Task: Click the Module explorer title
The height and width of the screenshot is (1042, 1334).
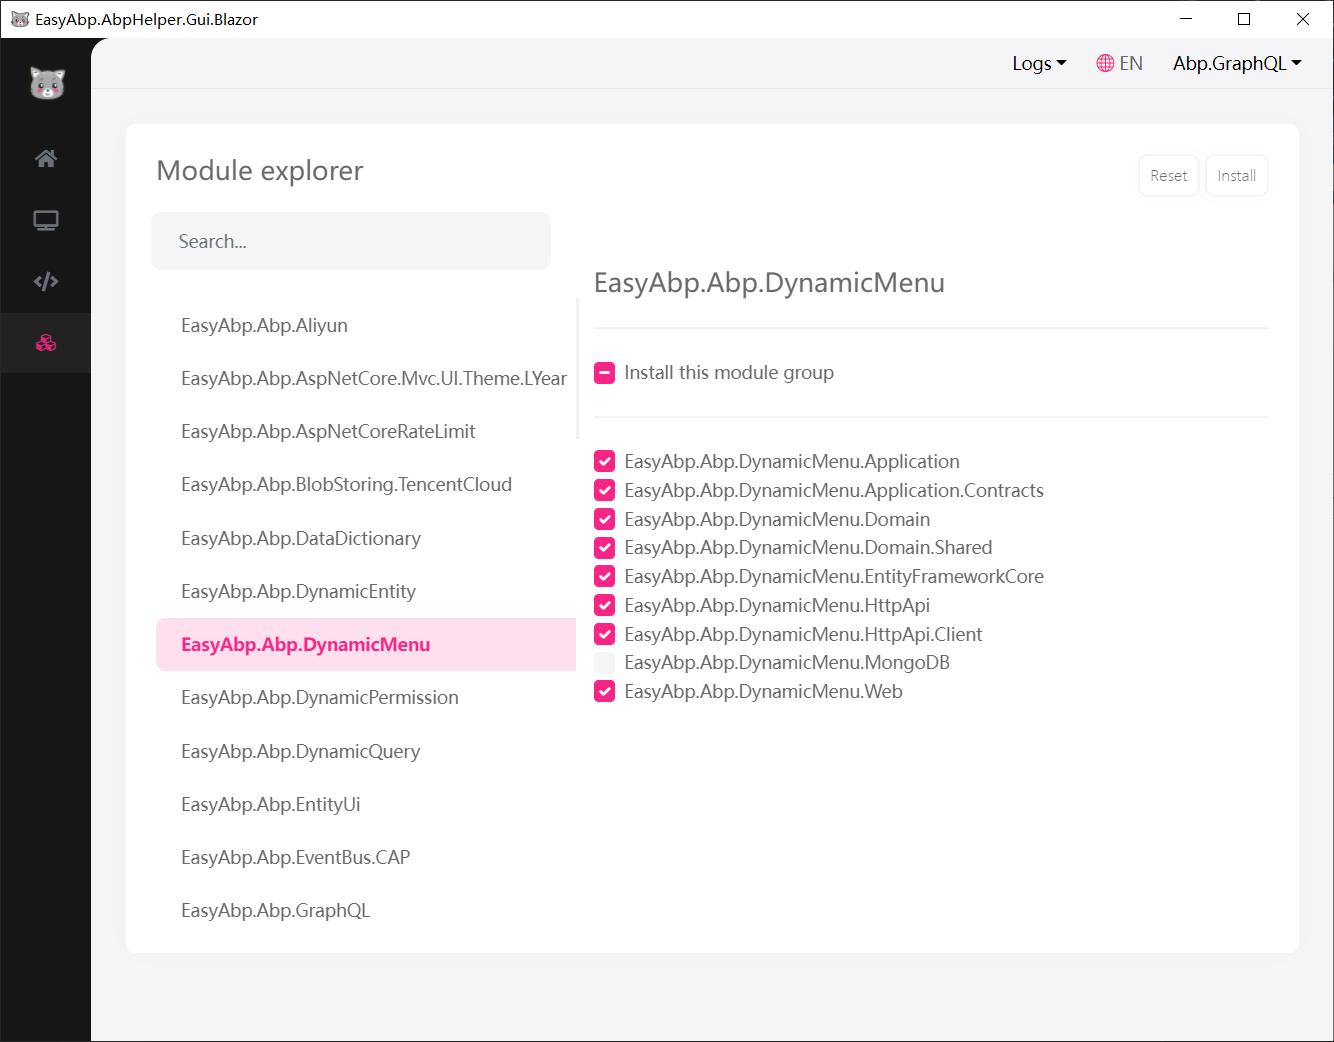Action: (260, 171)
